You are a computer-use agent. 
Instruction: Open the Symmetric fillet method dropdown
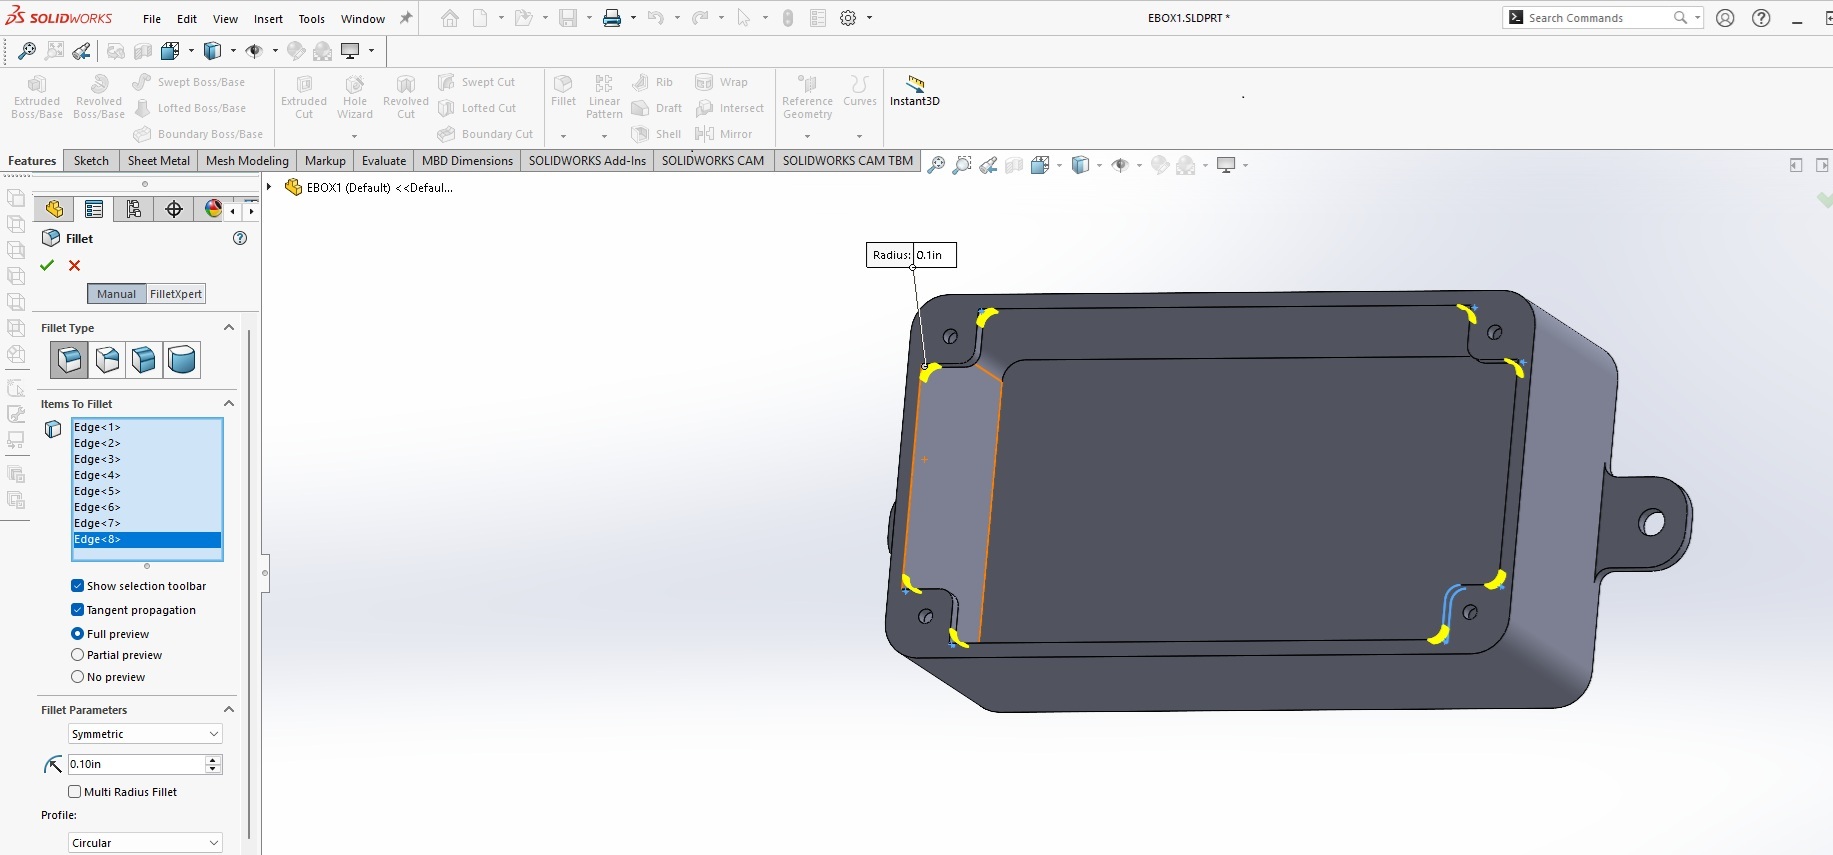[145, 734]
